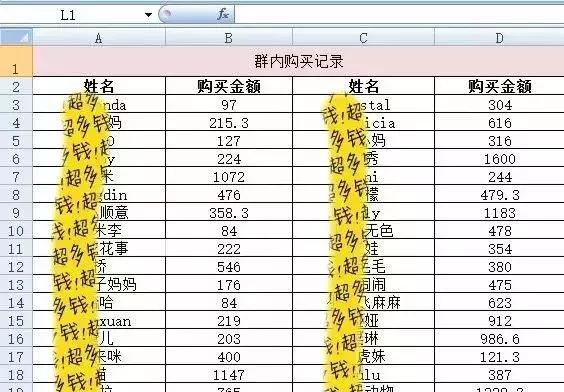This screenshot has width=564, height=392.
Task: Select the cell with value 1183
Action: (x=499, y=212)
